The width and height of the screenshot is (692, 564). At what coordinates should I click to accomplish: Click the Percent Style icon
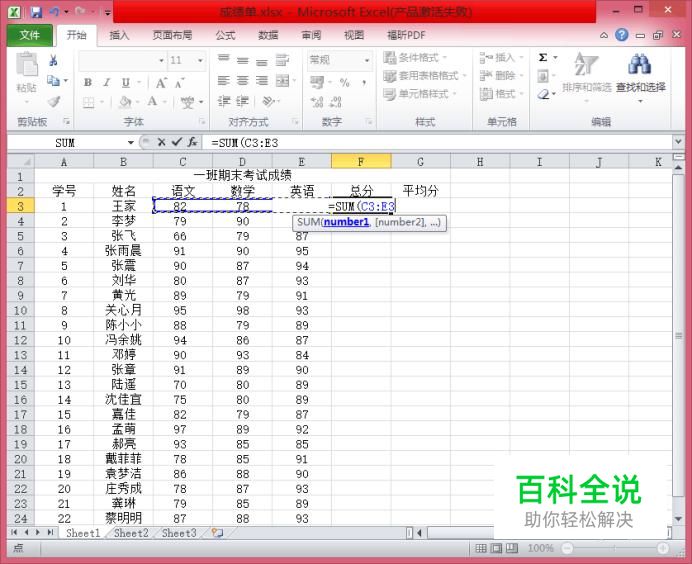coord(345,83)
